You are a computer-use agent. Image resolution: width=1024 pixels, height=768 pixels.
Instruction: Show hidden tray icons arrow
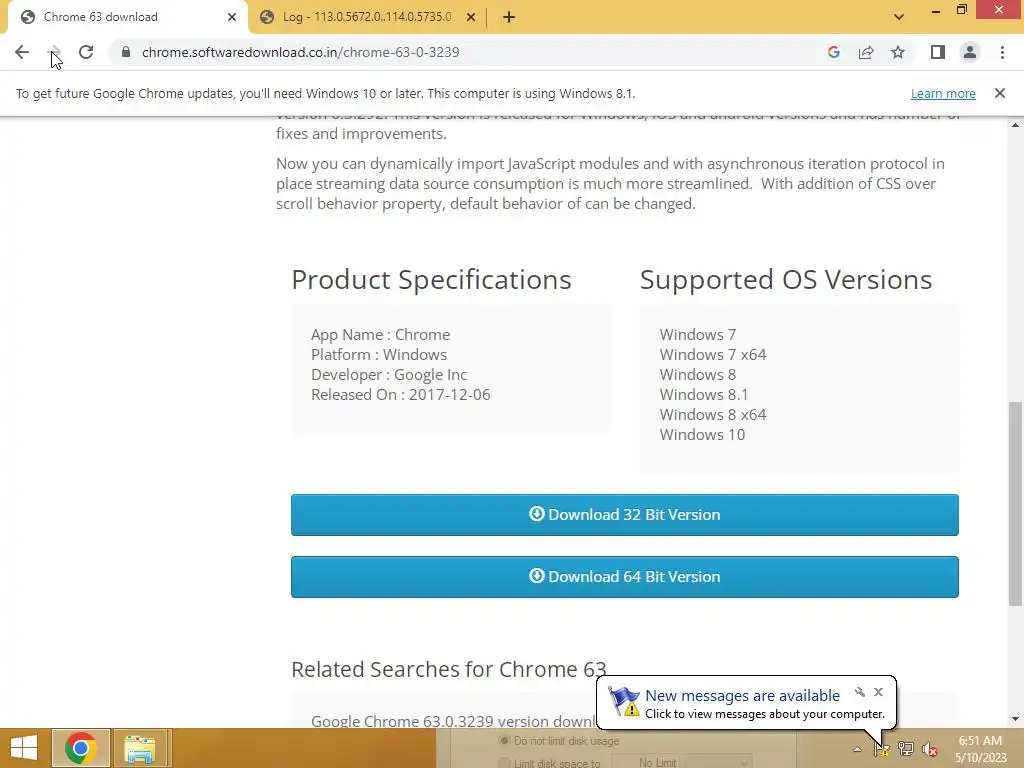857,749
